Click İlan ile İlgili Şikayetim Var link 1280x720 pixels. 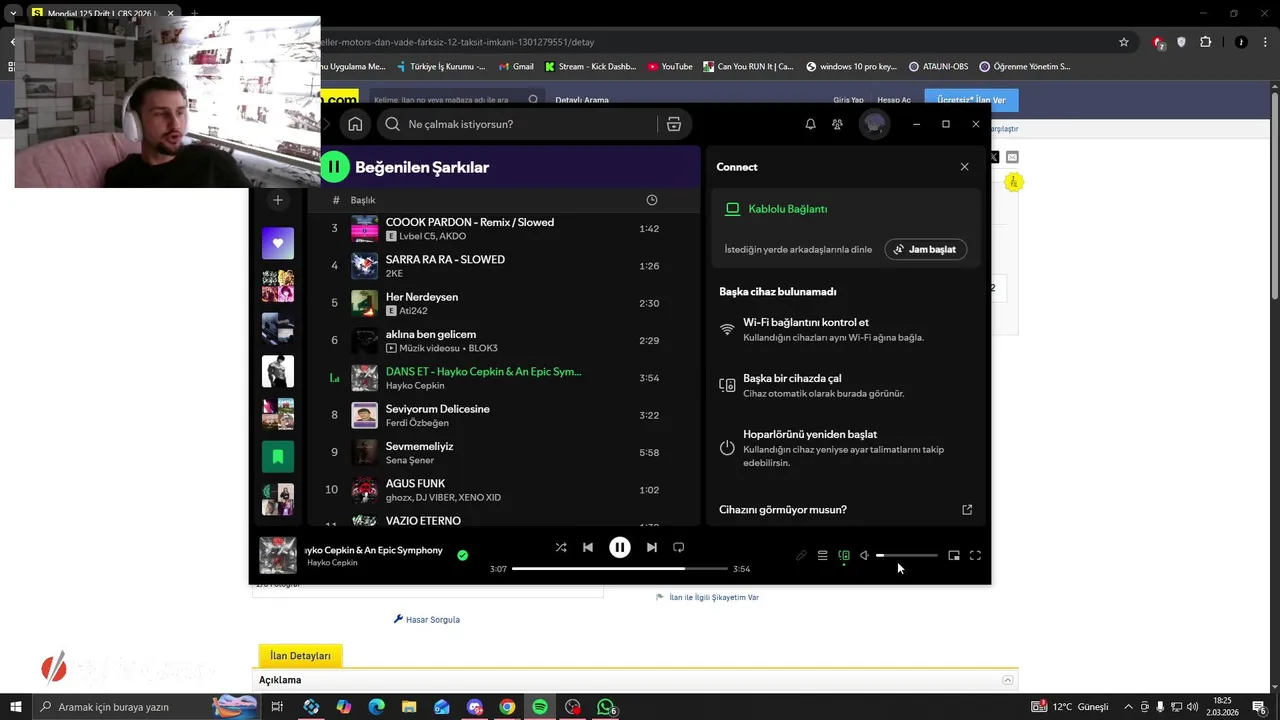(707, 597)
